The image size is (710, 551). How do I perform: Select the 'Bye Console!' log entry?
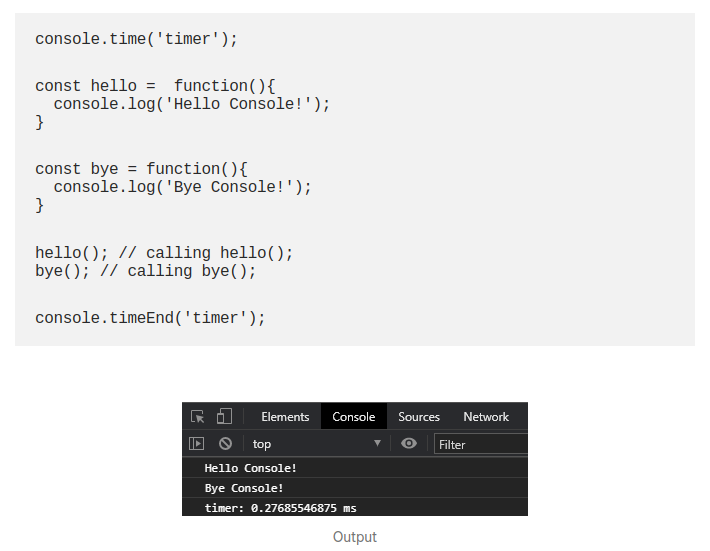244,488
